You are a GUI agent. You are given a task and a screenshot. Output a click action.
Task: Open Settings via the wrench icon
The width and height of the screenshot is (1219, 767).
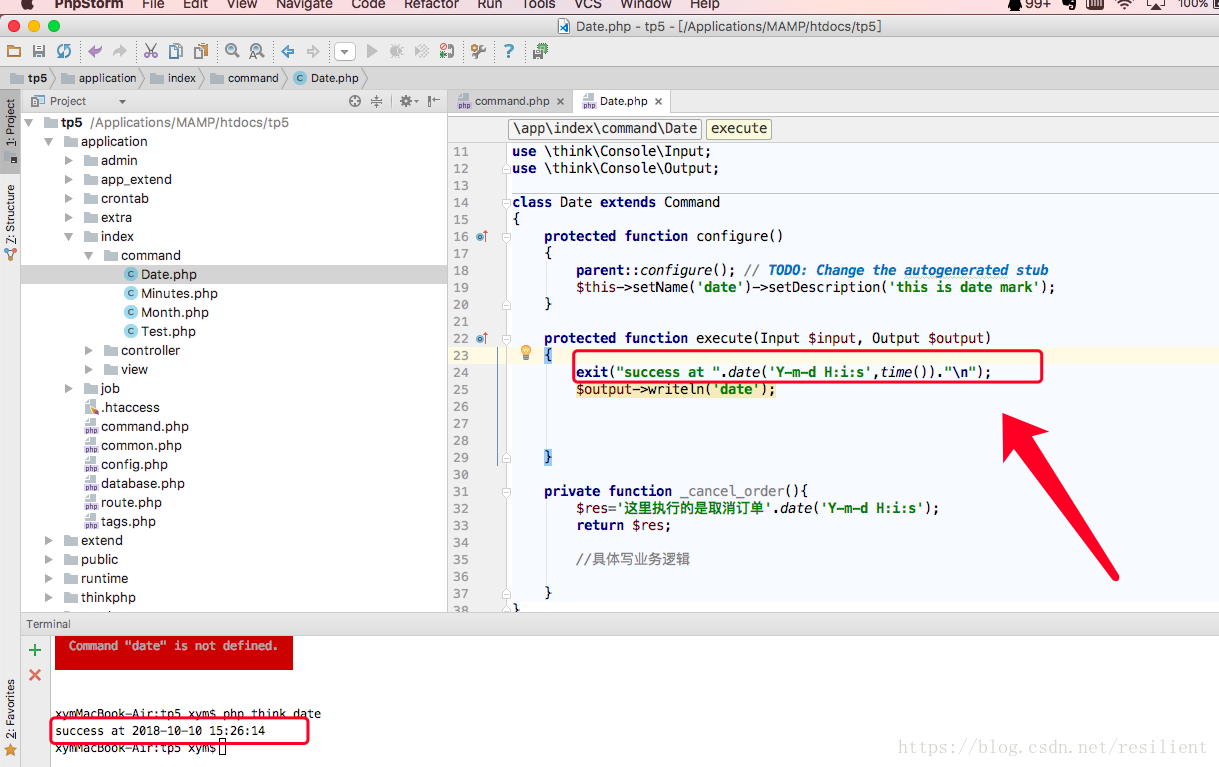[478, 51]
